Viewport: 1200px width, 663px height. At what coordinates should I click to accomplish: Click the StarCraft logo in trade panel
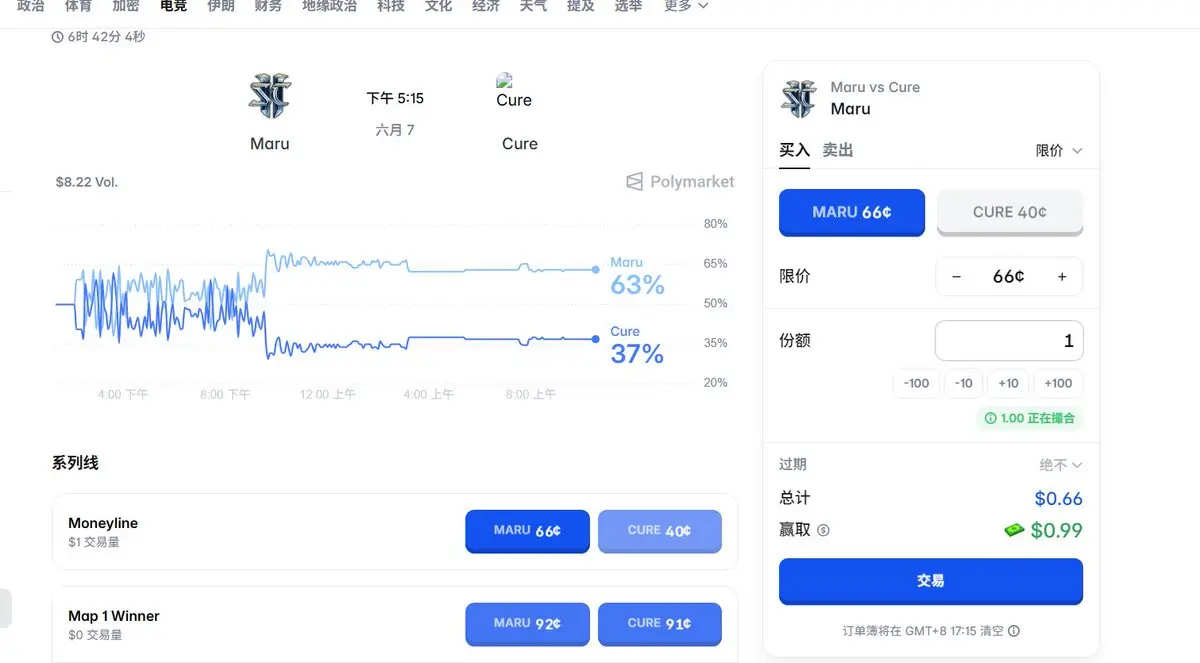coord(799,98)
